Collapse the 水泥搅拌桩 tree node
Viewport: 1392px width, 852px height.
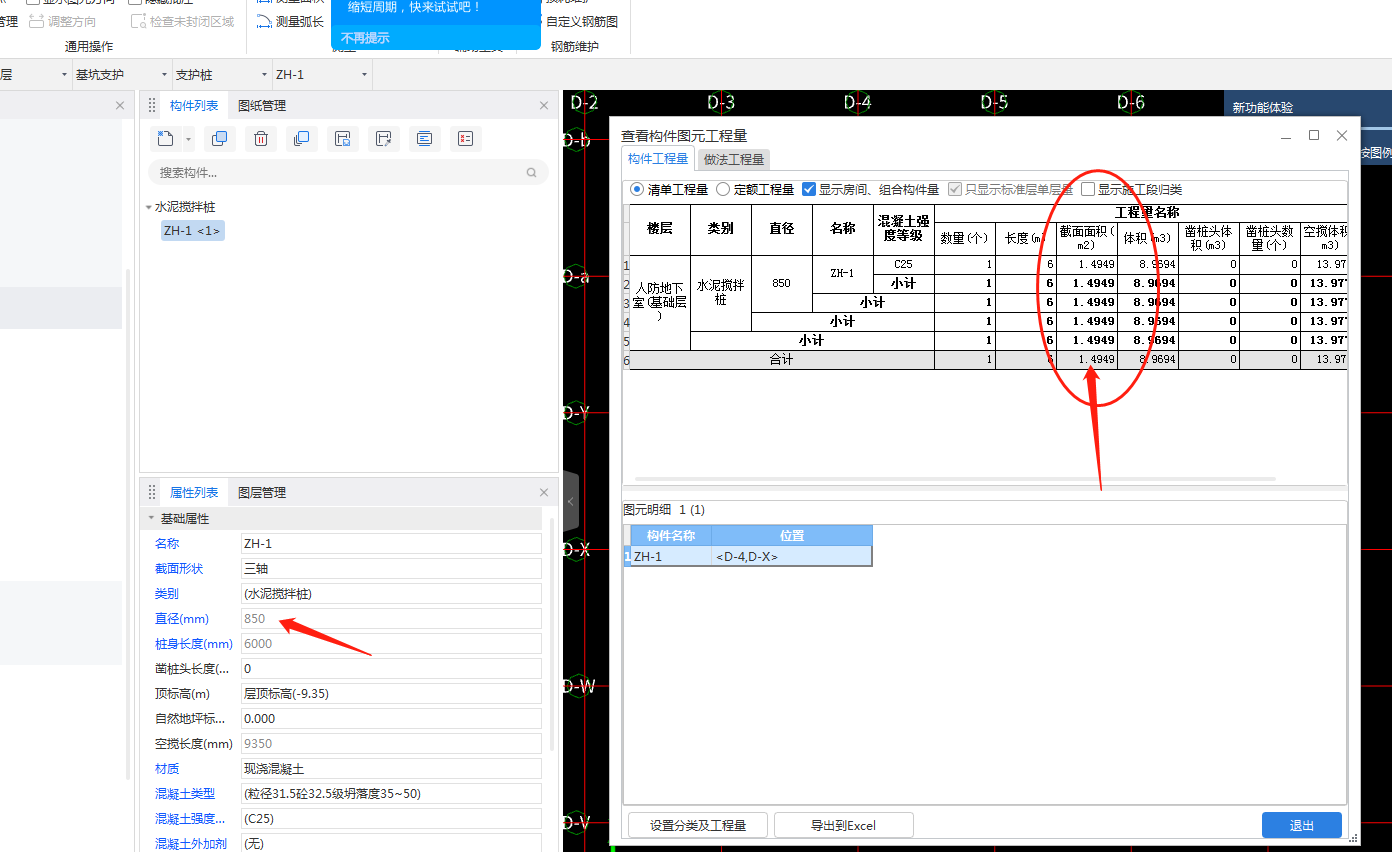click(x=149, y=207)
